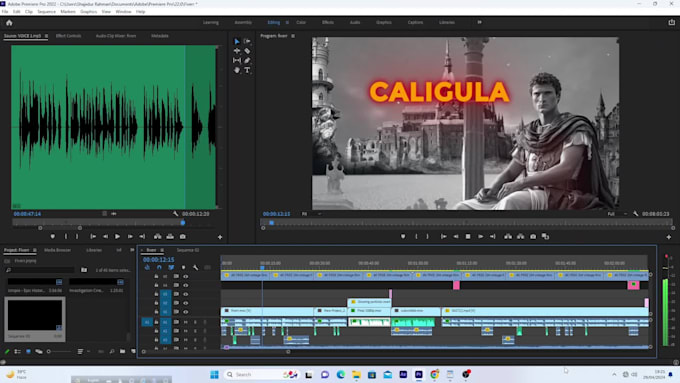Go to In point in Source monitor
Screen dimensions: 680x383
coord(93,236)
